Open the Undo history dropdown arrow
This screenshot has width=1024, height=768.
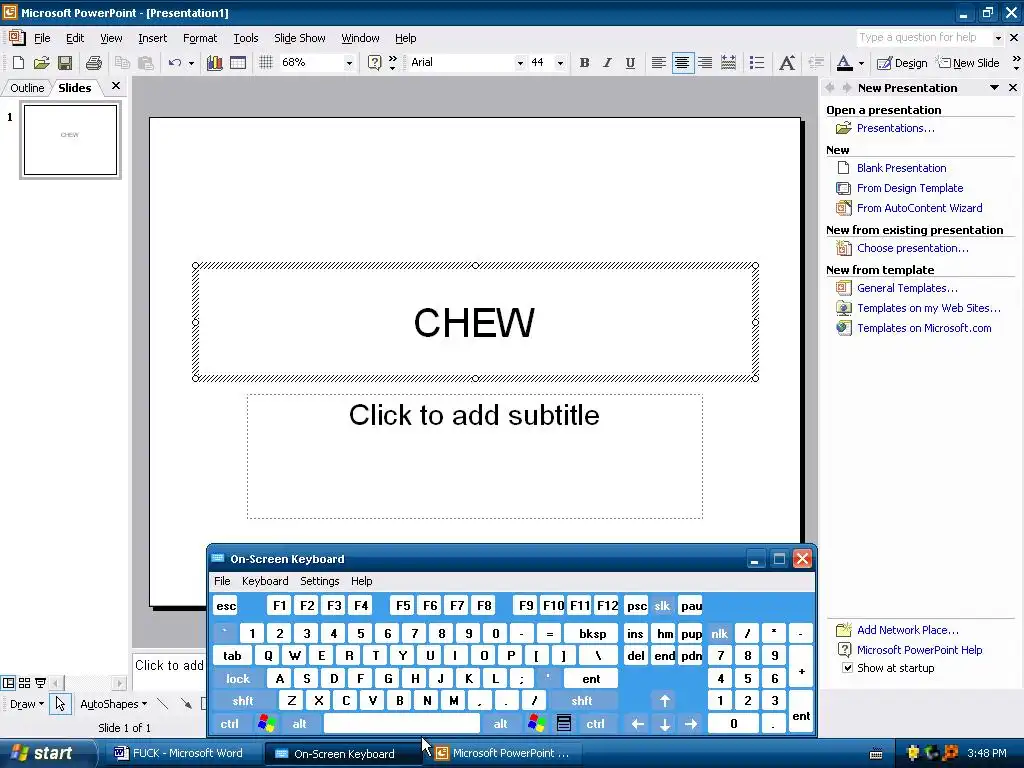(x=191, y=63)
